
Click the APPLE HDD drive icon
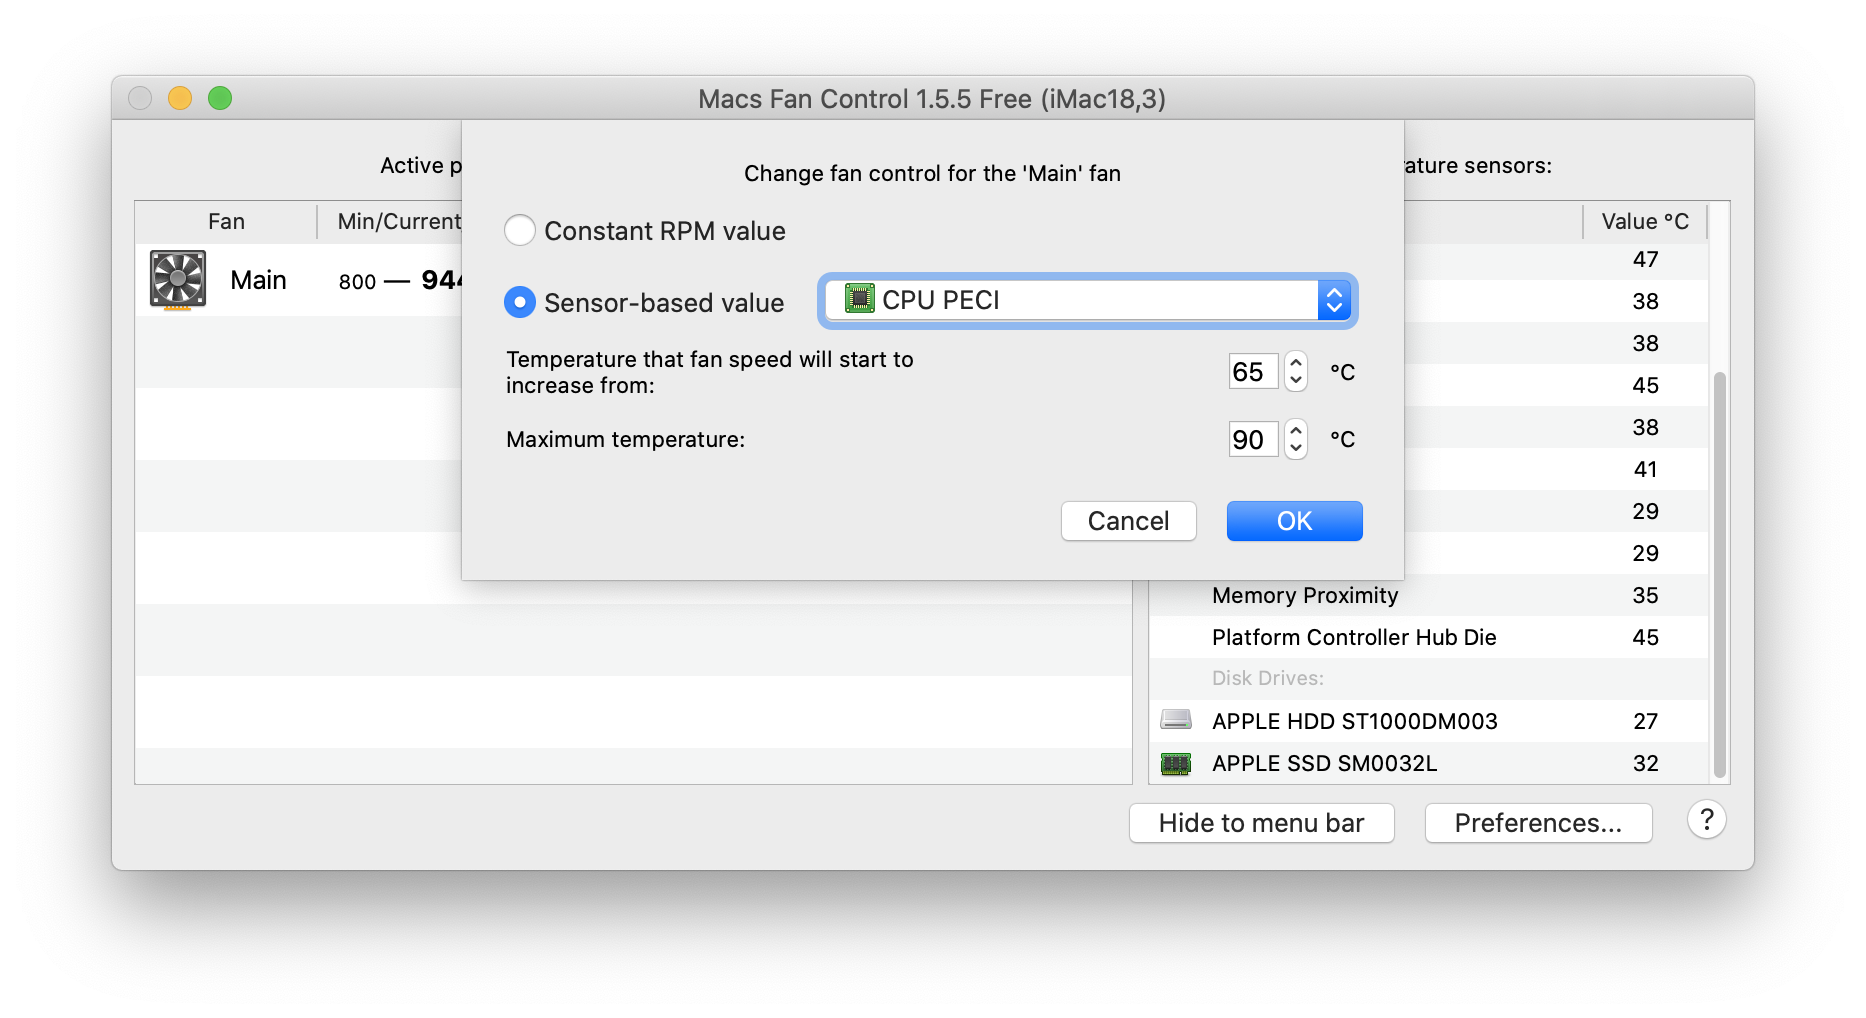pyautogui.click(x=1176, y=720)
